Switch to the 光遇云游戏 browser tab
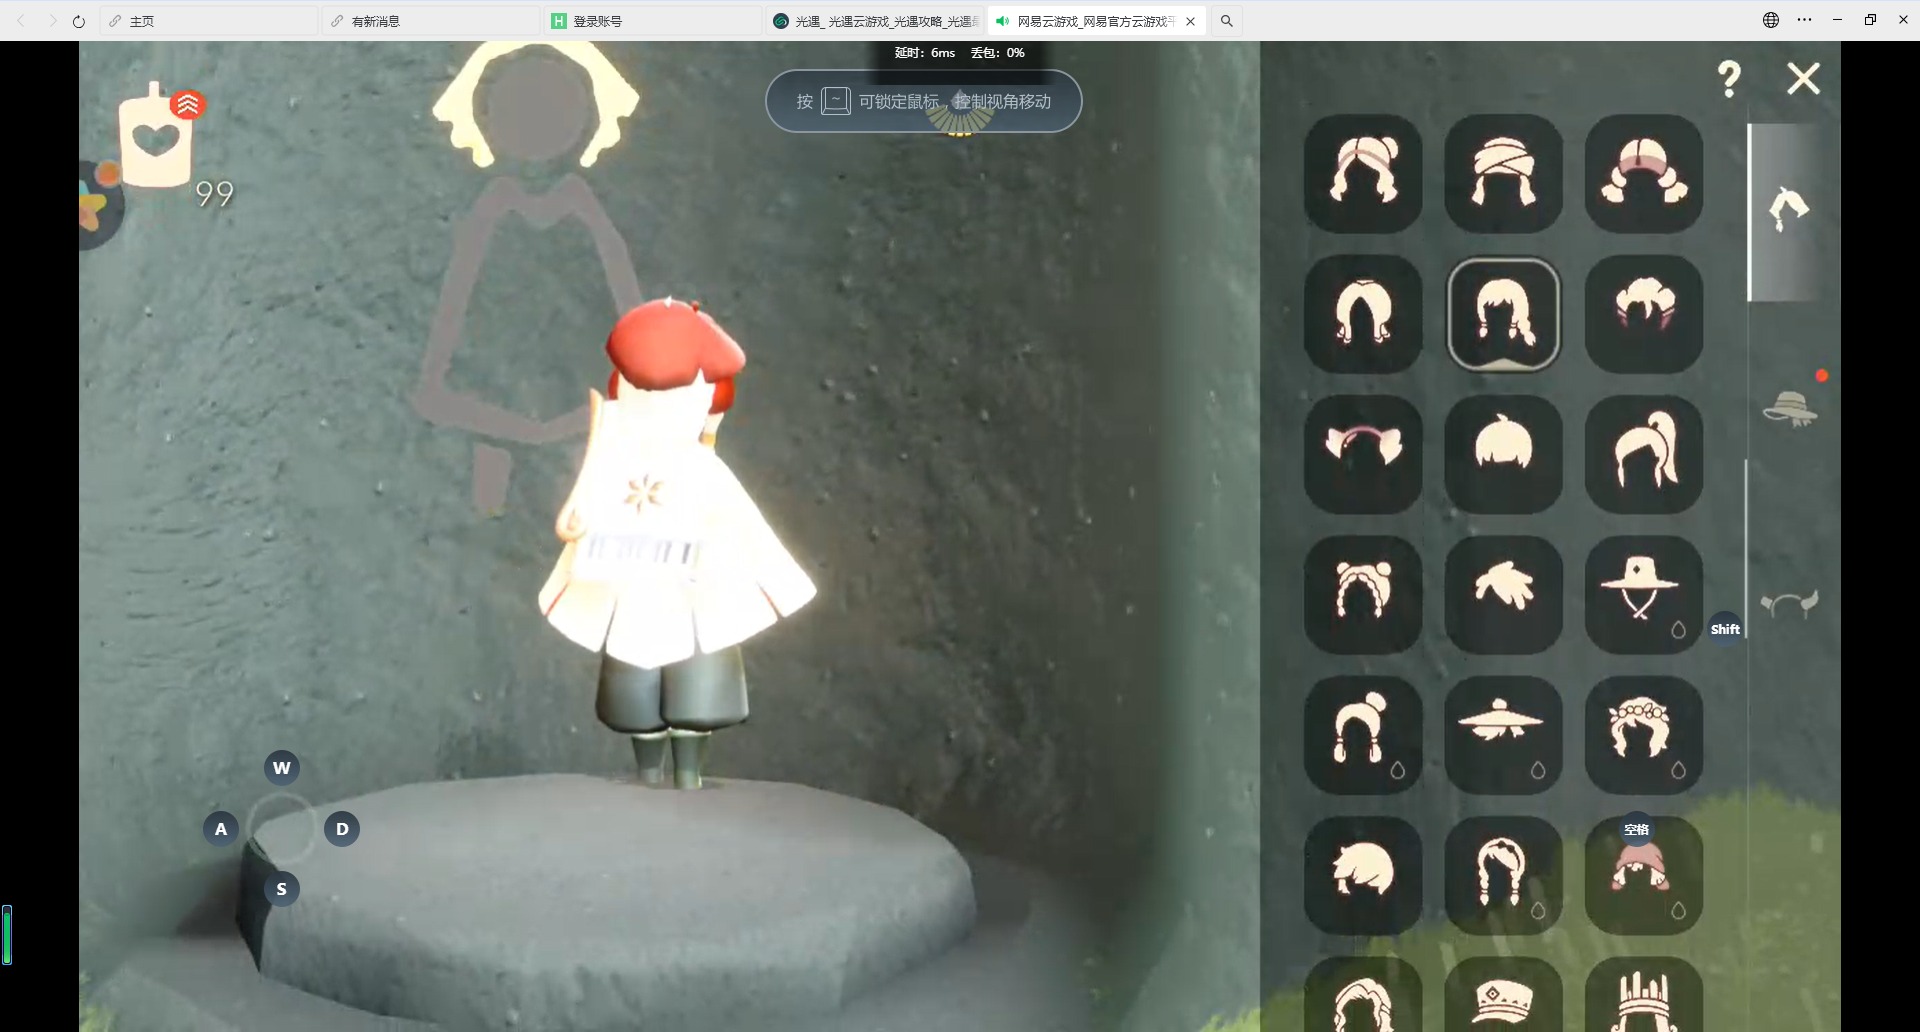 pos(875,21)
